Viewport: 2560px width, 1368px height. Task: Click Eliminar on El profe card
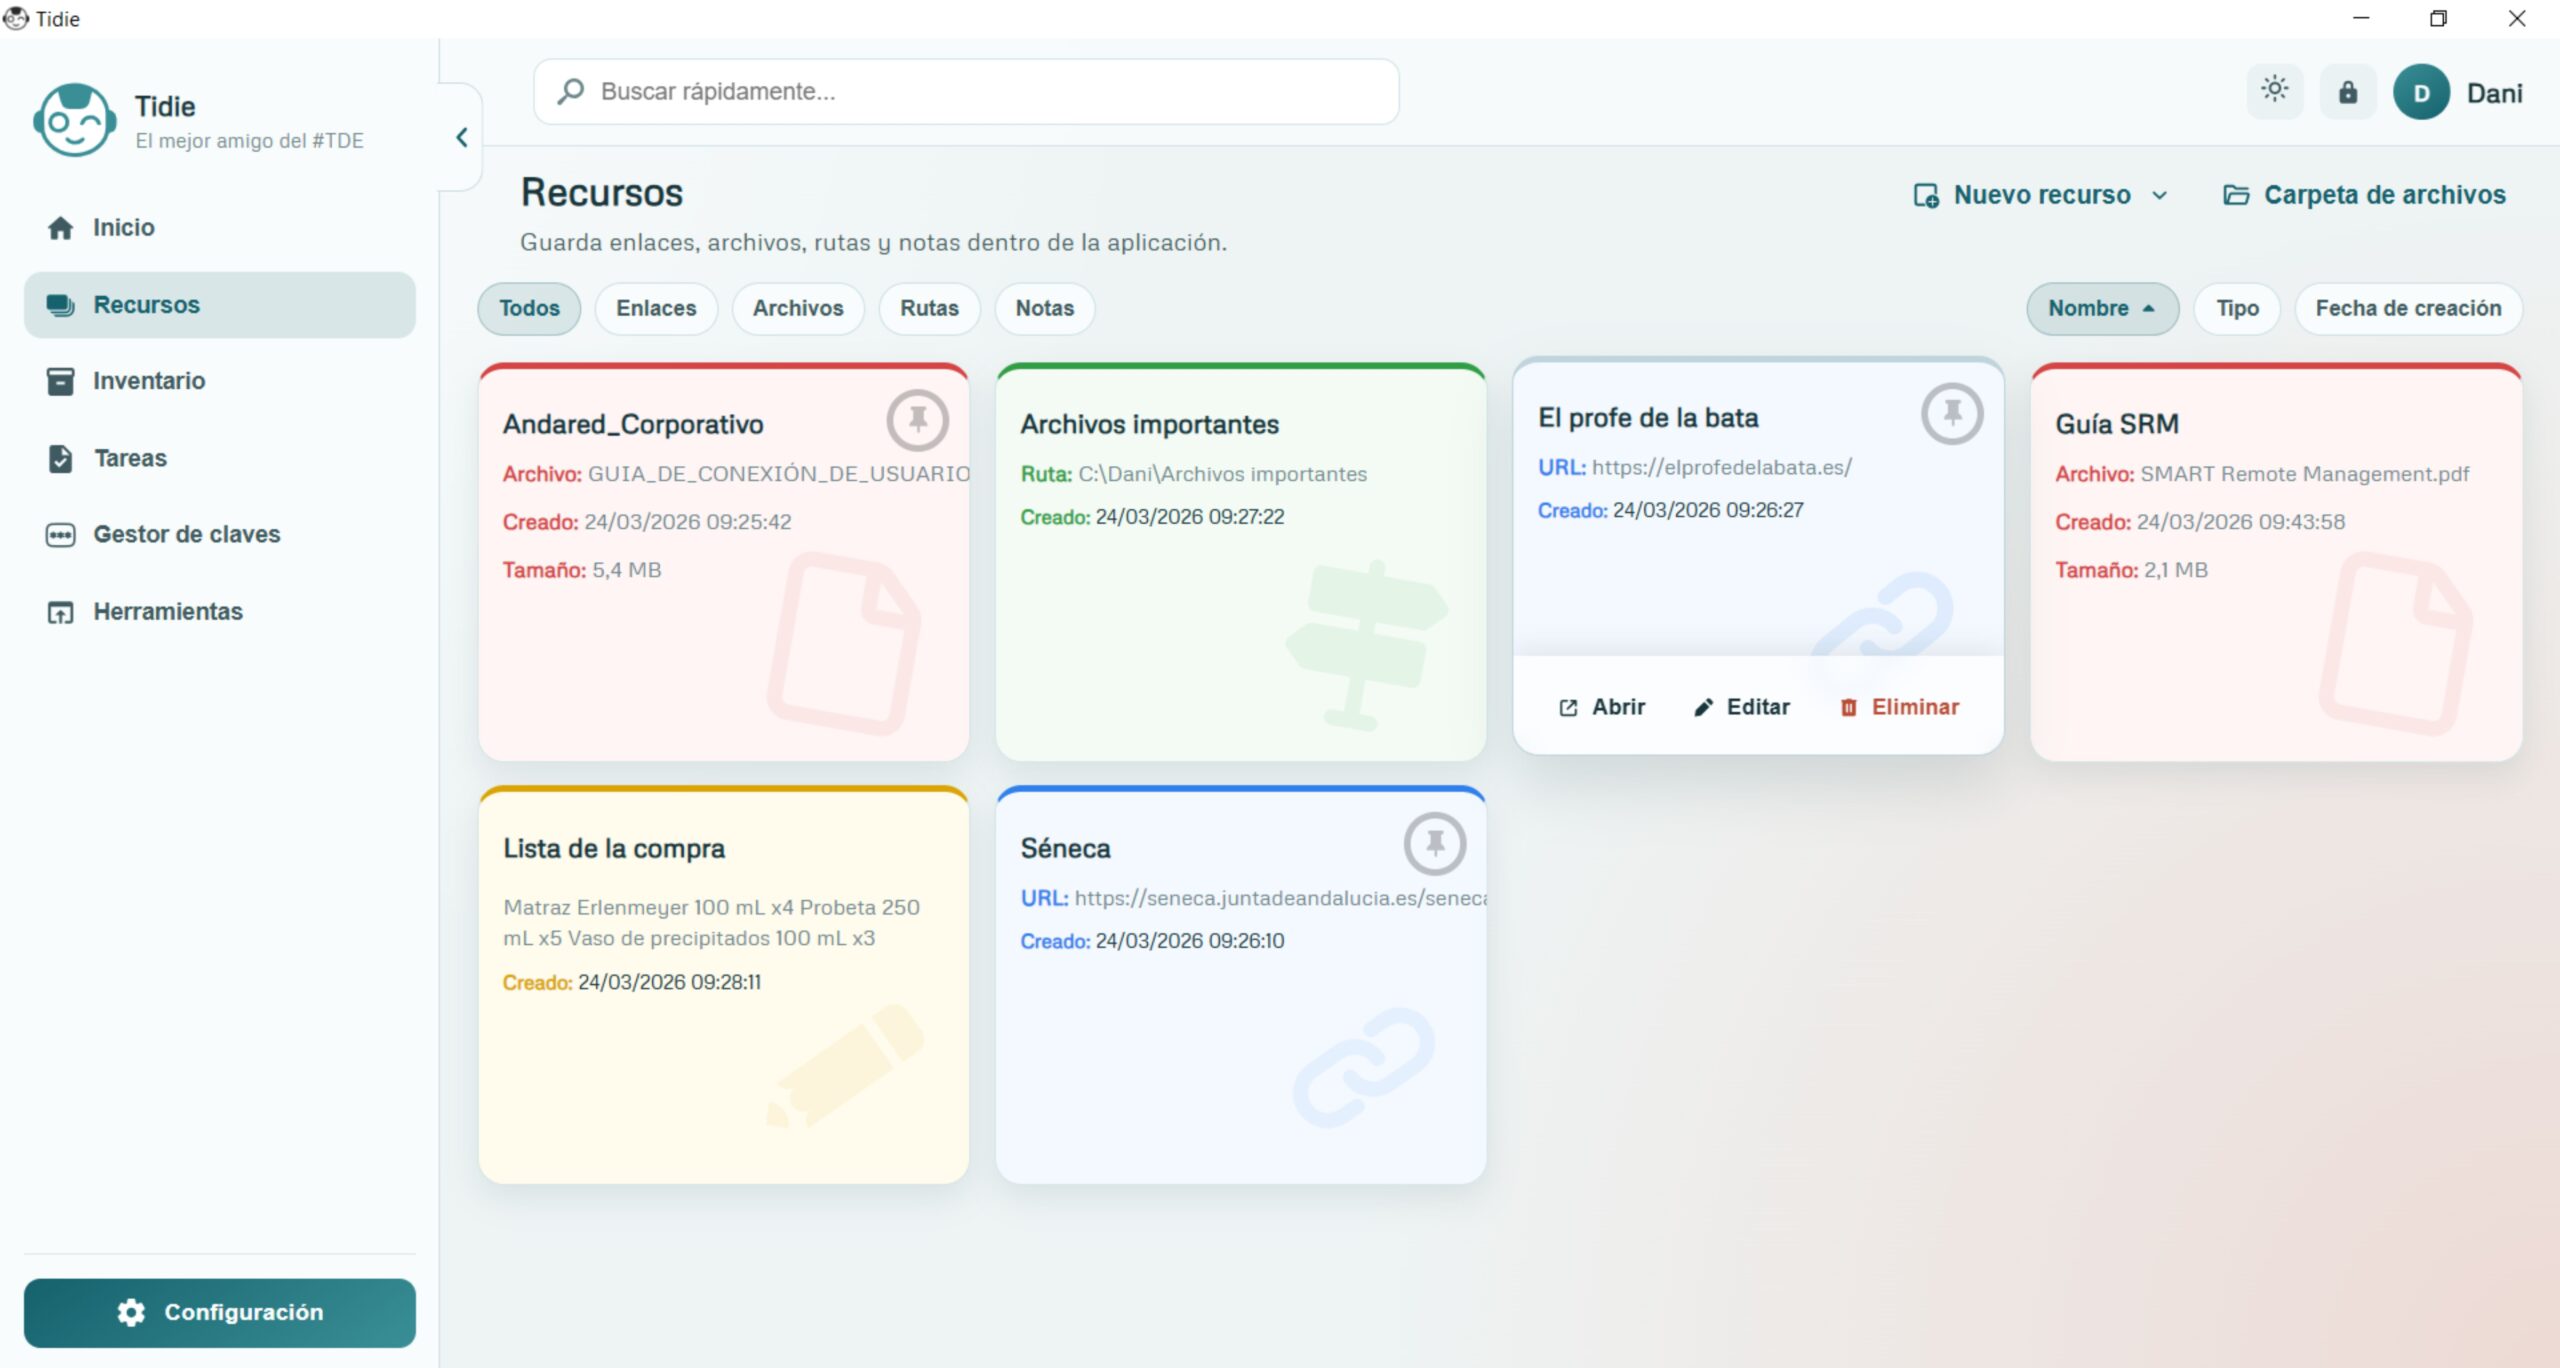click(x=1899, y=707)
